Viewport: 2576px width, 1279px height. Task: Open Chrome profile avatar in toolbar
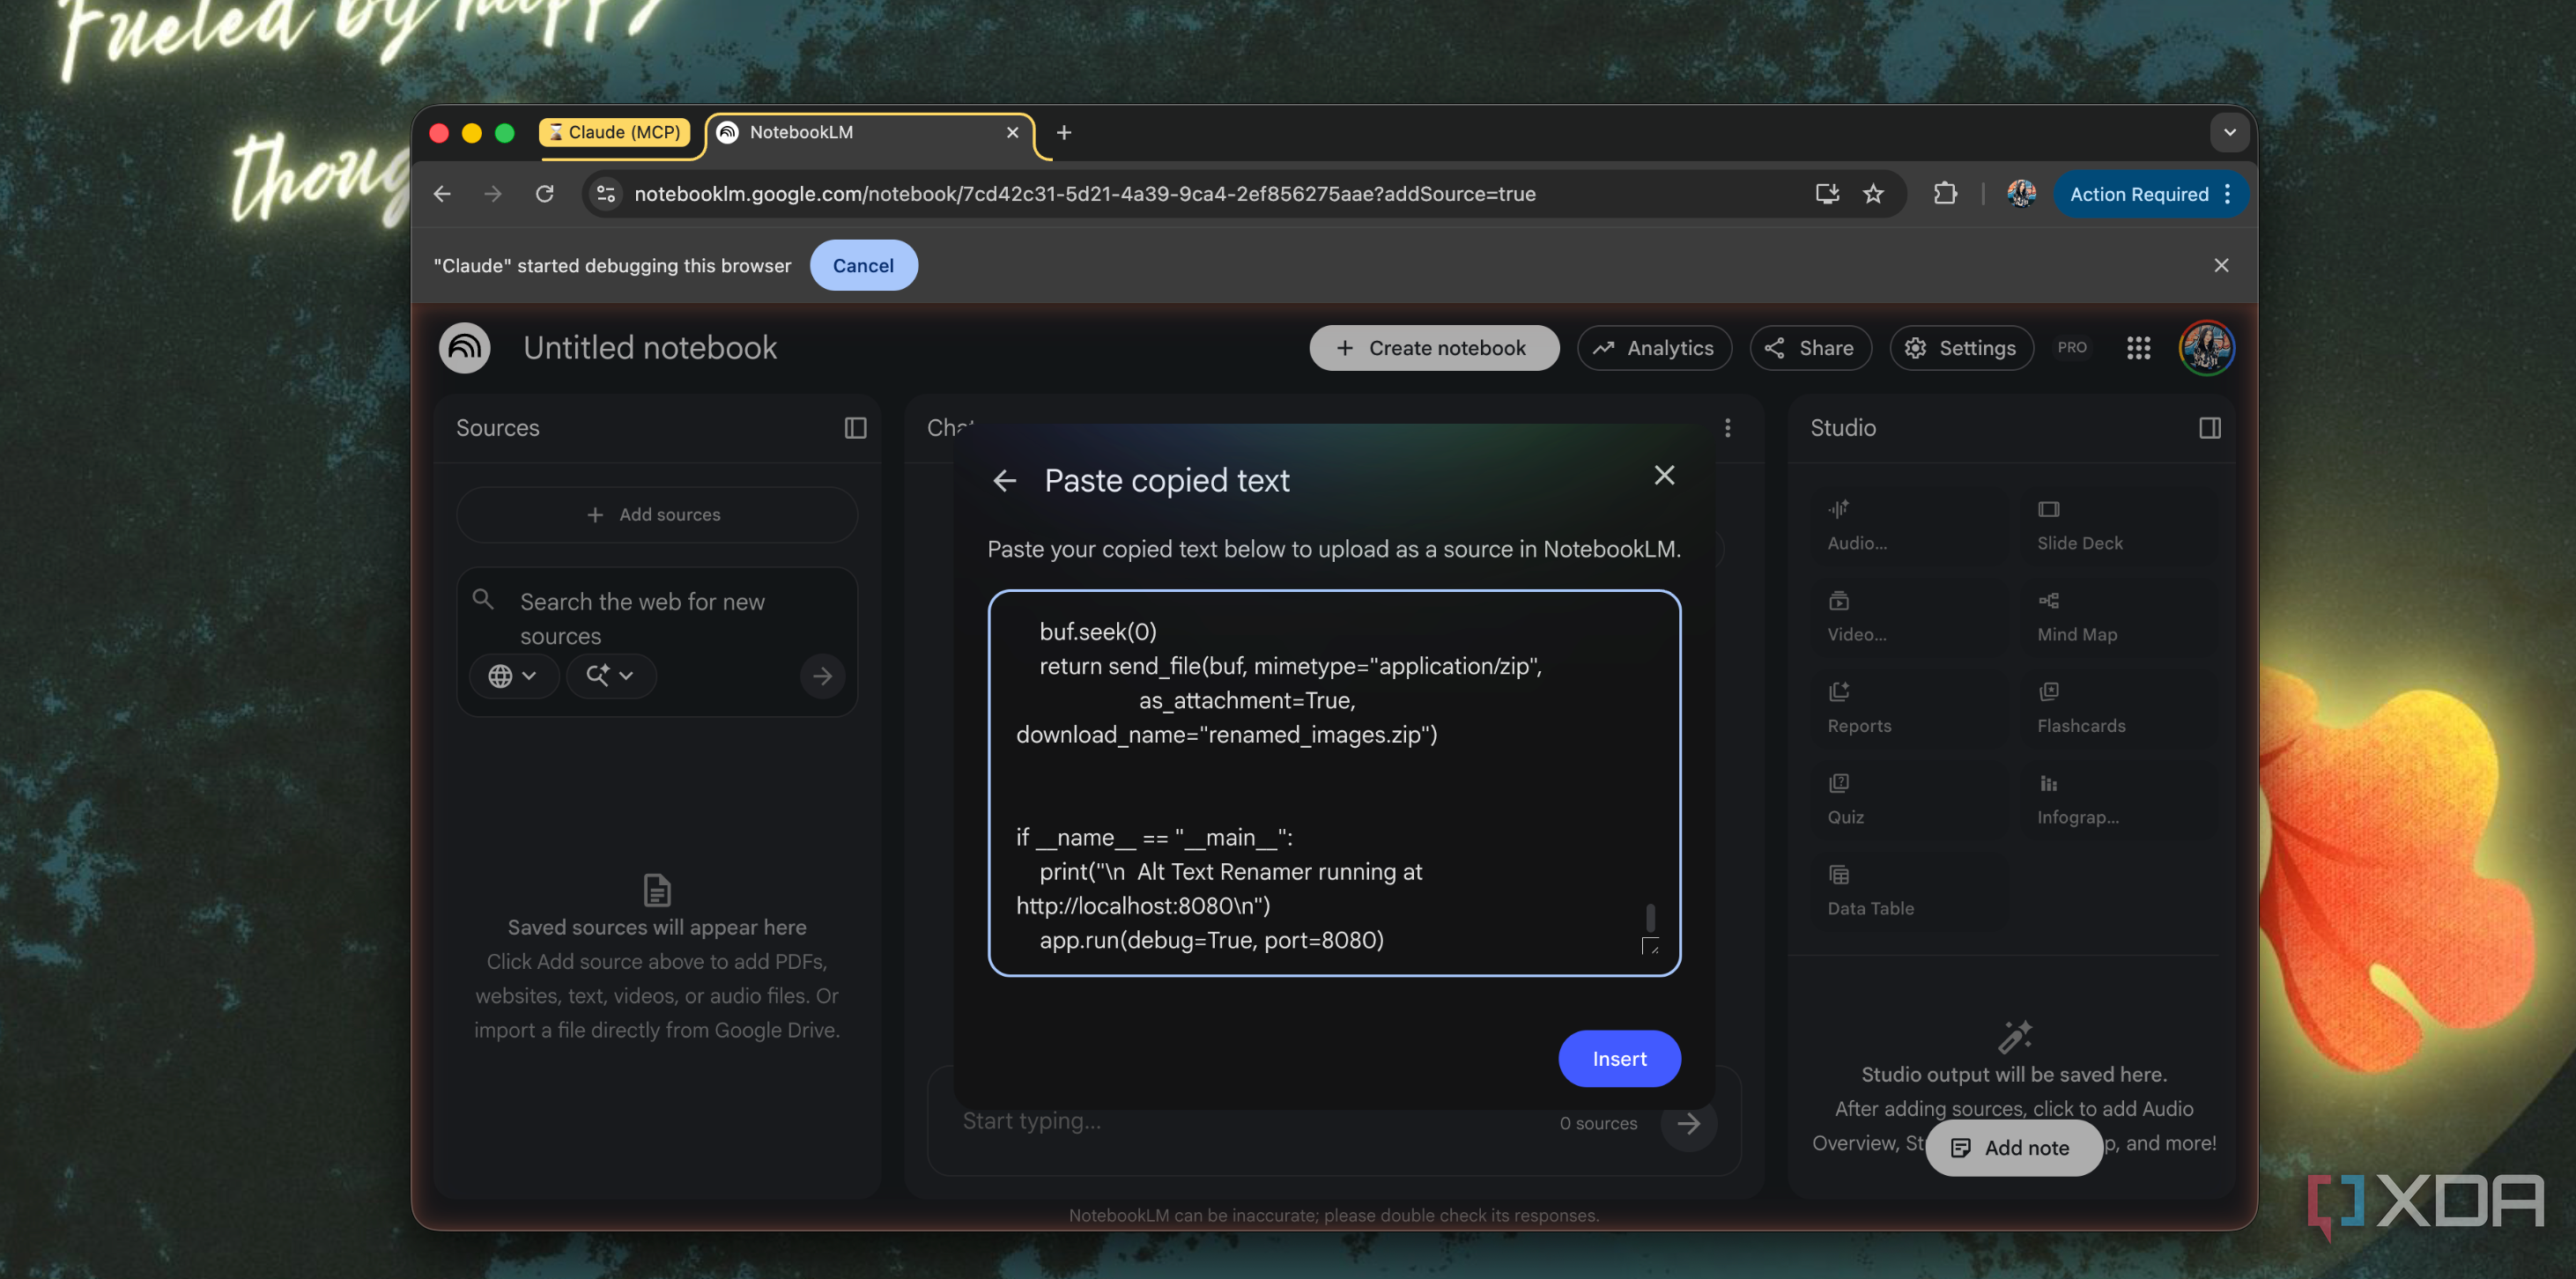point(2021,194)
